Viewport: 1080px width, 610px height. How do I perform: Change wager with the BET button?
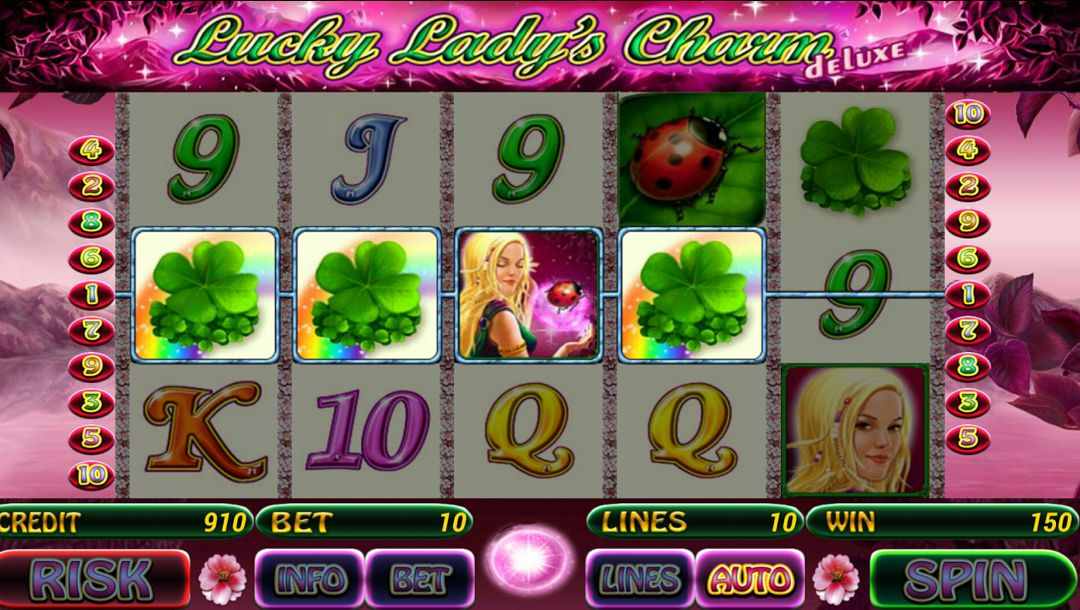click(419, 578)
